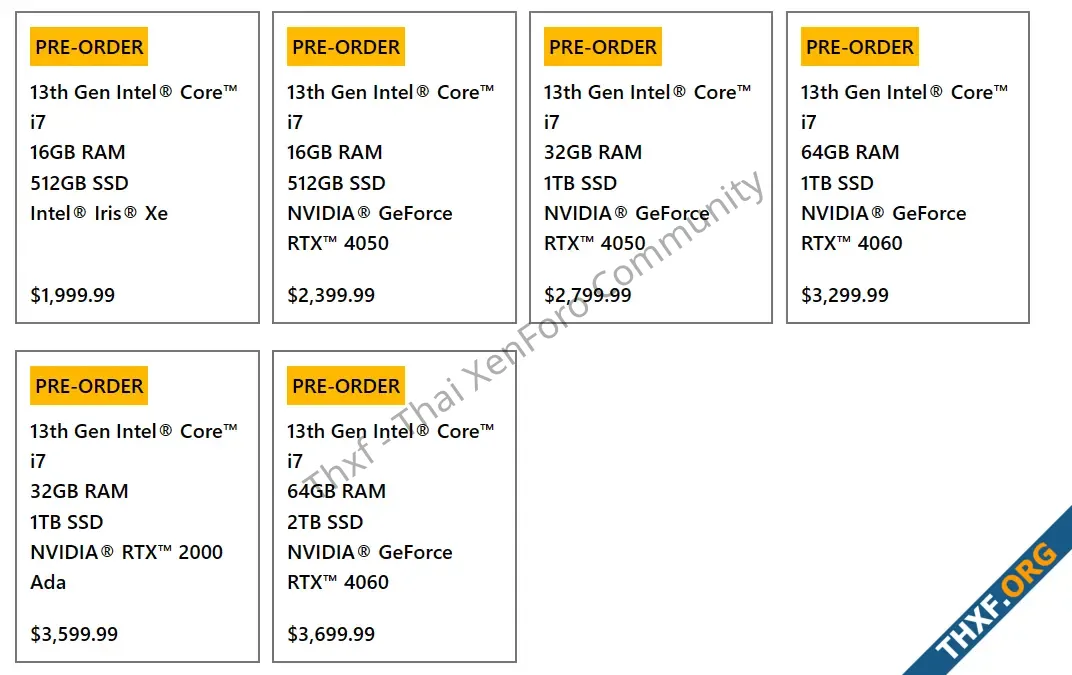This screenshot has width=1072, height=675.
Task: Select the $2,399.99 RTX 4050 configuration card
Action: tap(394, 167)
